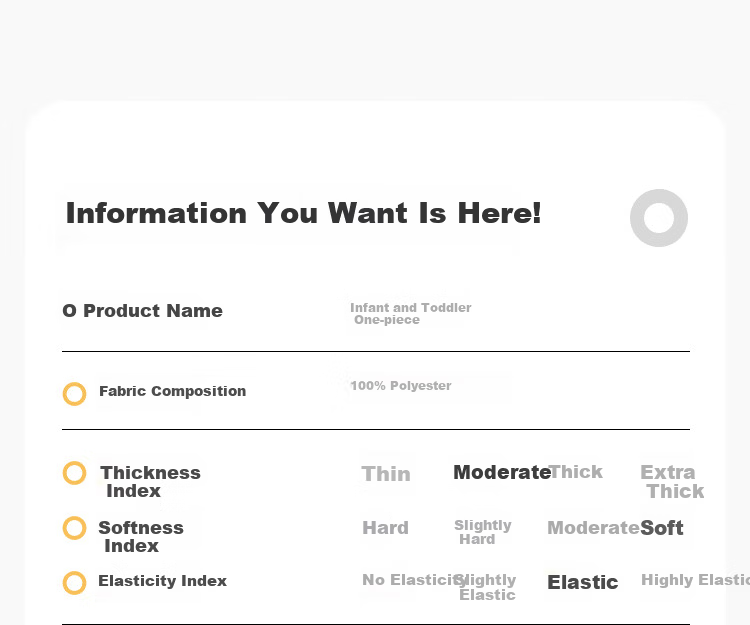Click the orange circle next to Softness Index
The height and width of the screenshot is (625, 750).
pos(75,528)
